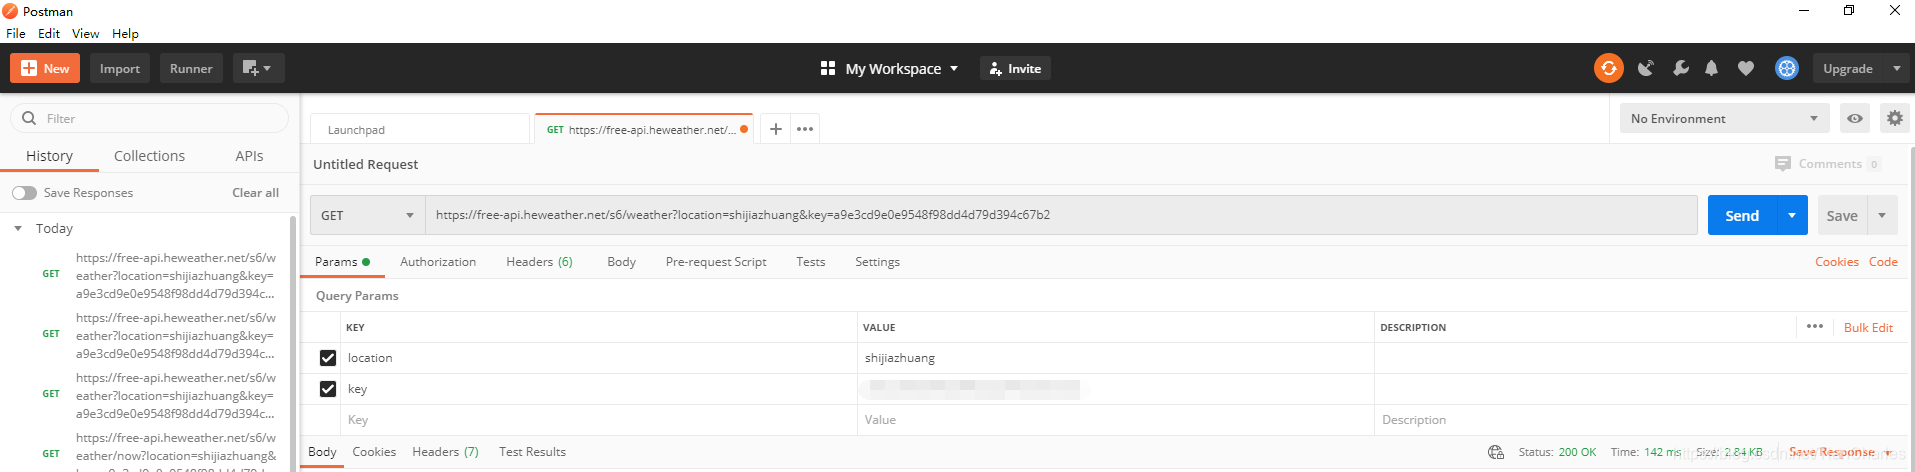Open the Authorization tab

438,262
